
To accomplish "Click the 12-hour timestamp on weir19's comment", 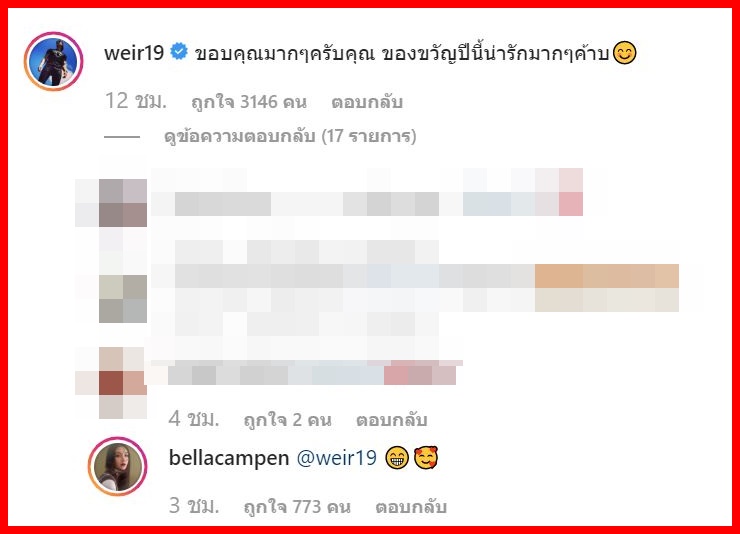I will pyautogui.click(x=135, y=101).
